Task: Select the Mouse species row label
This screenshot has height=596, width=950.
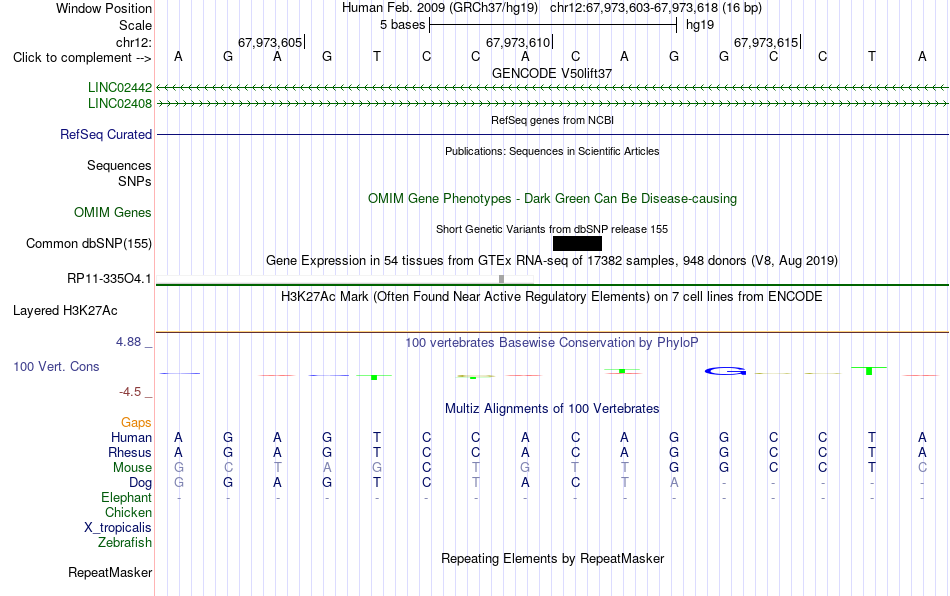Action: [x=132, y=468]
